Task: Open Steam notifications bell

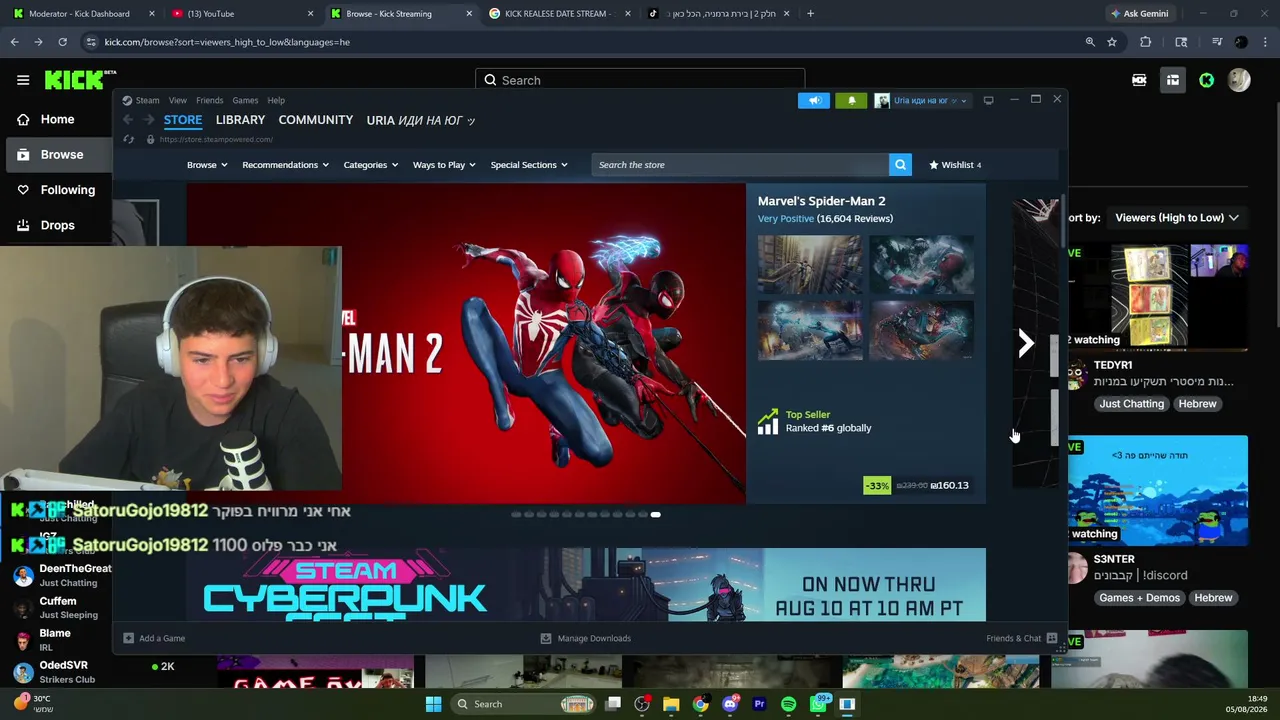Action: [852, 100]
